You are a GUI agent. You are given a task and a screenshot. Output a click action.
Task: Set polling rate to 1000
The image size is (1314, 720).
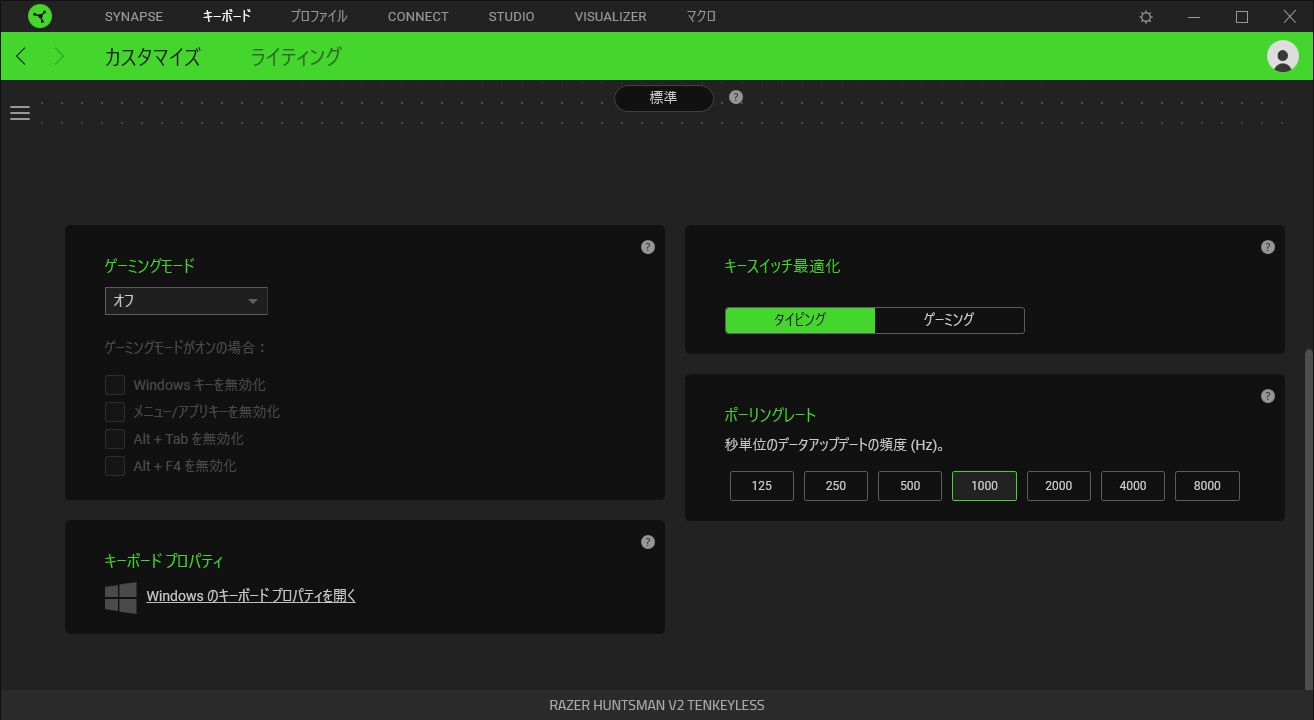[984, 486]
